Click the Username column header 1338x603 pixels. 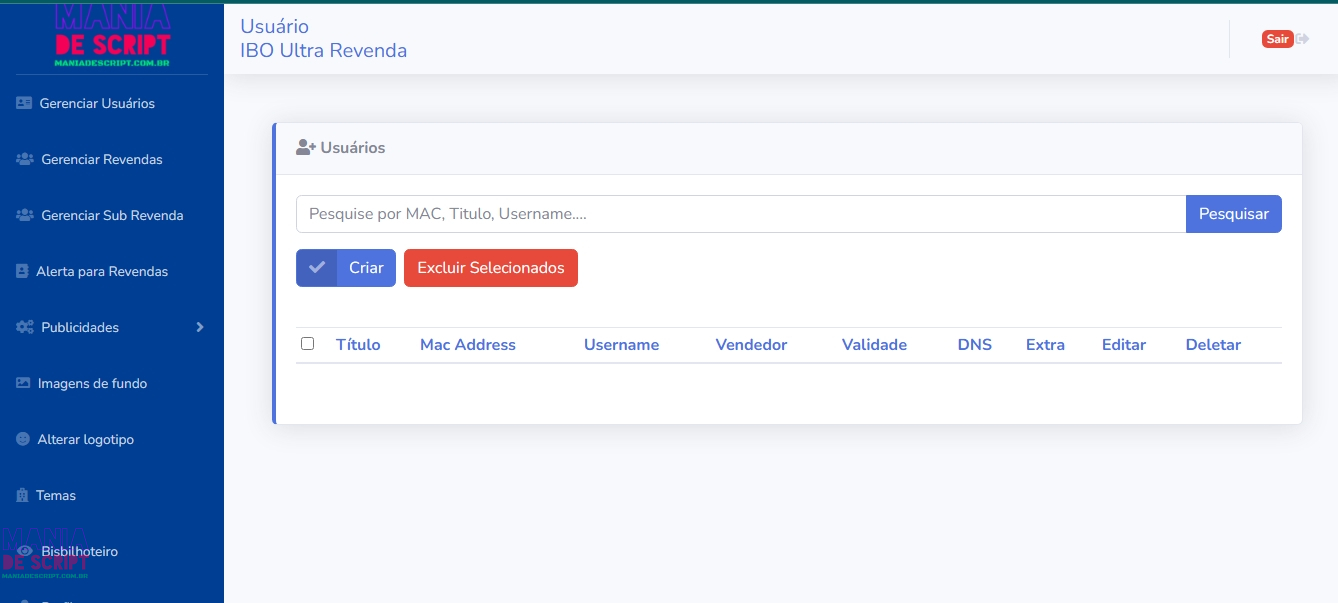tap(622, 345)
